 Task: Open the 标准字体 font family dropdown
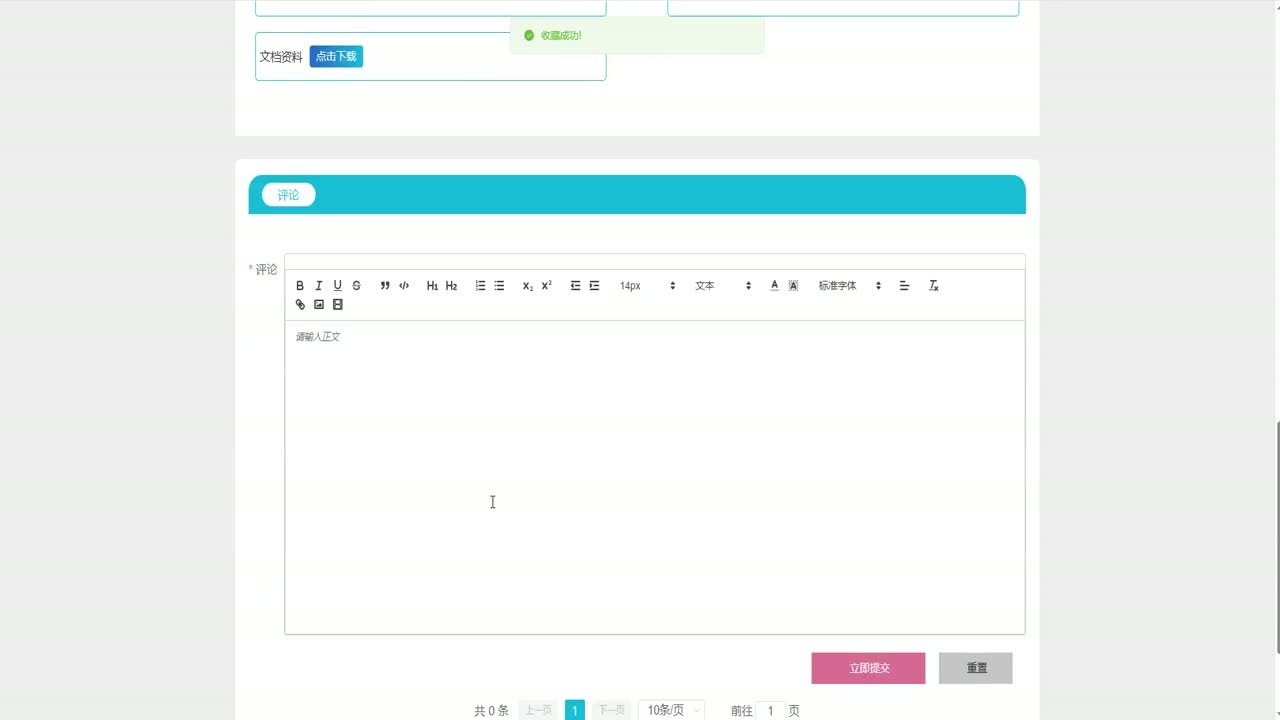pyautogui.click(x=850, y=286)
